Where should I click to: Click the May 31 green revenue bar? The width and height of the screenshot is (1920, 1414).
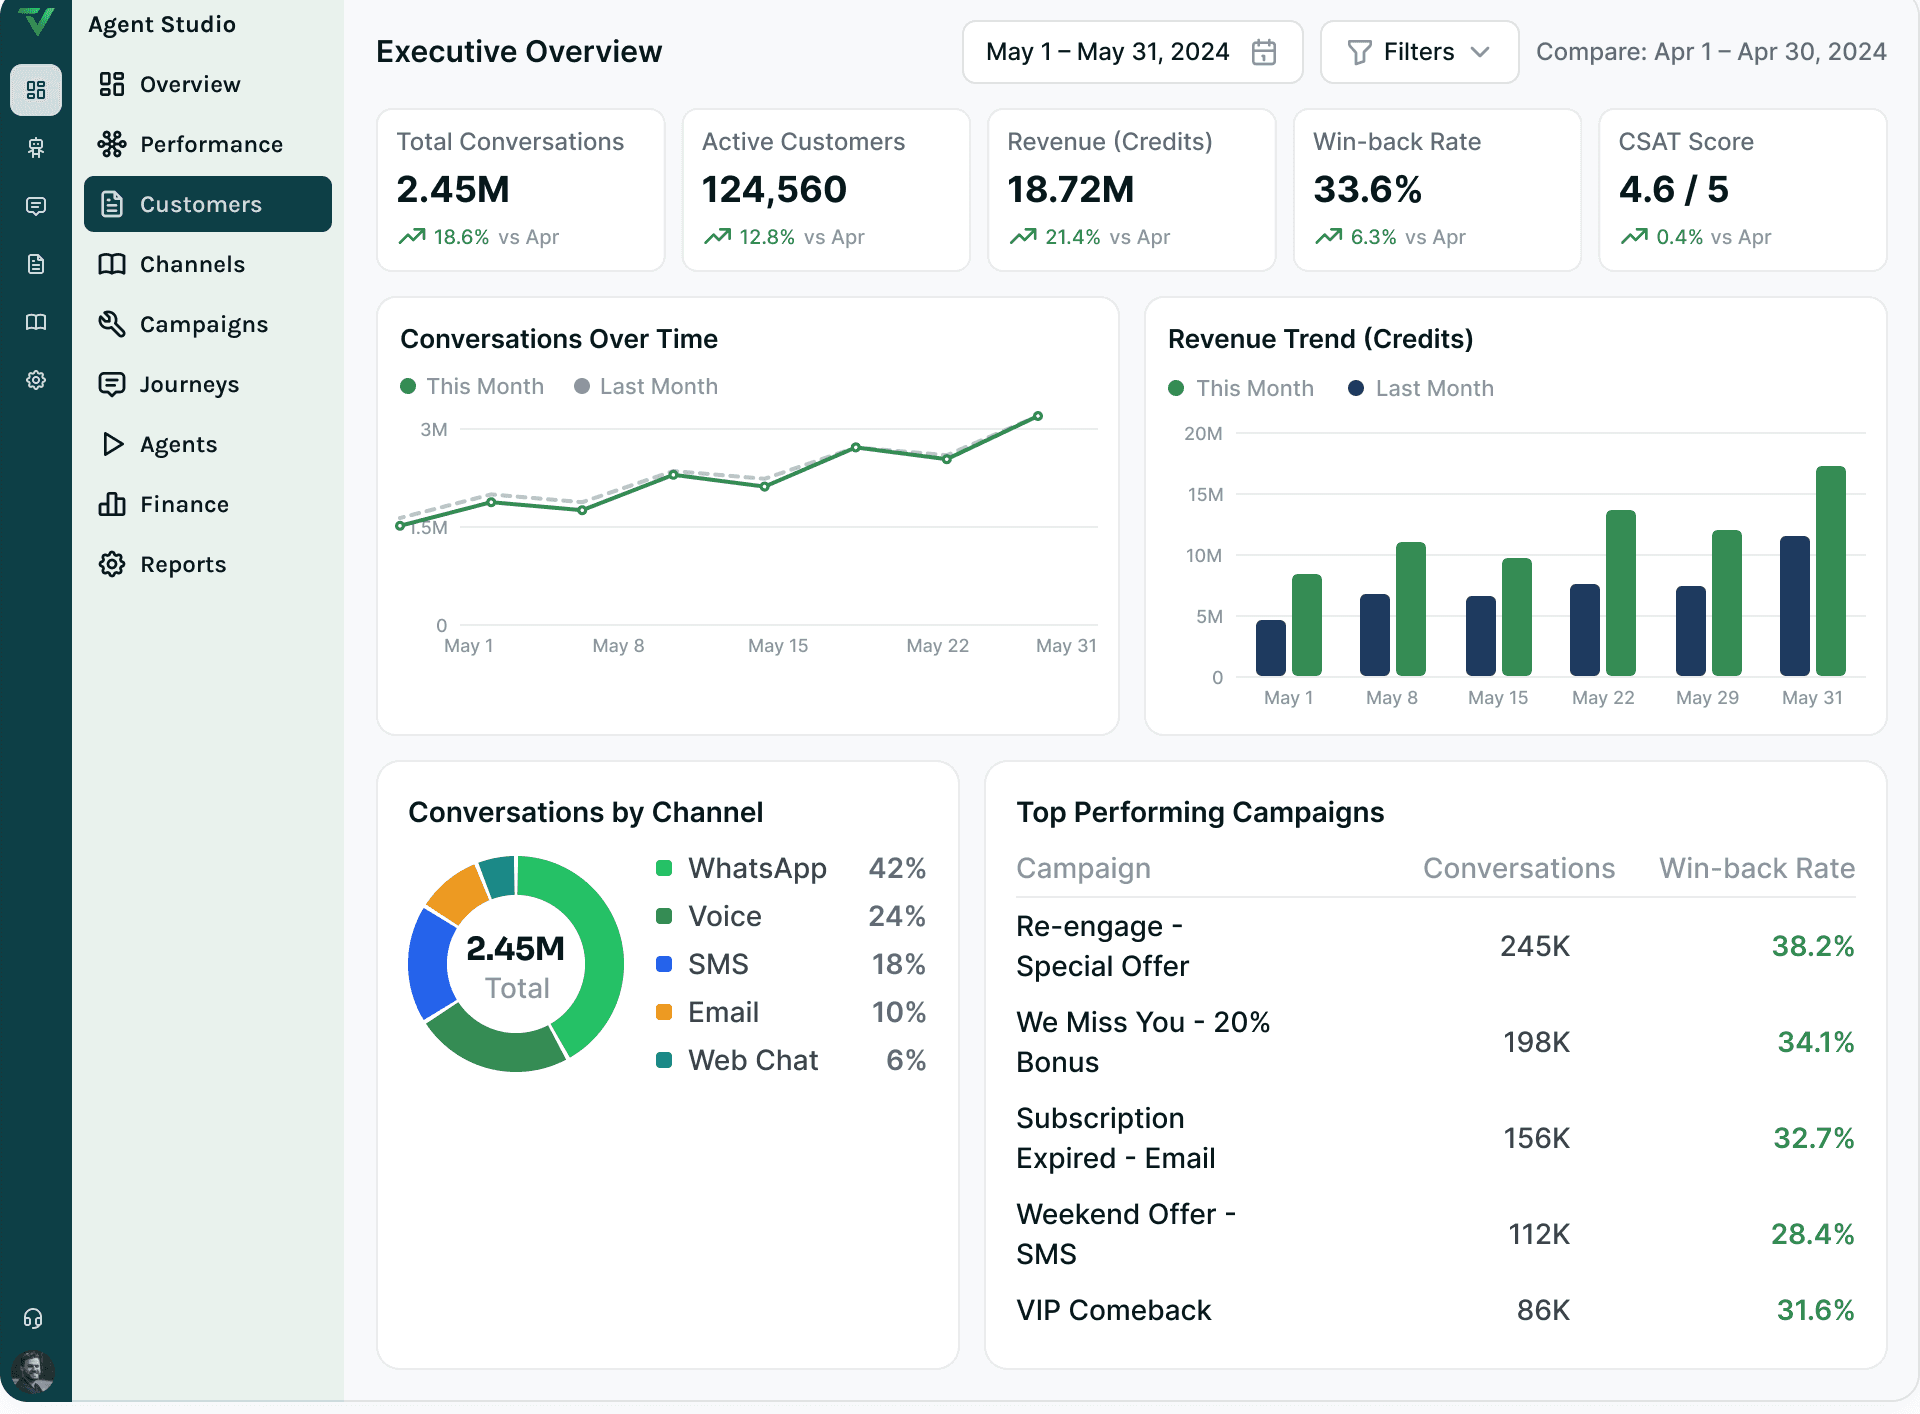tap(1830, 571)
